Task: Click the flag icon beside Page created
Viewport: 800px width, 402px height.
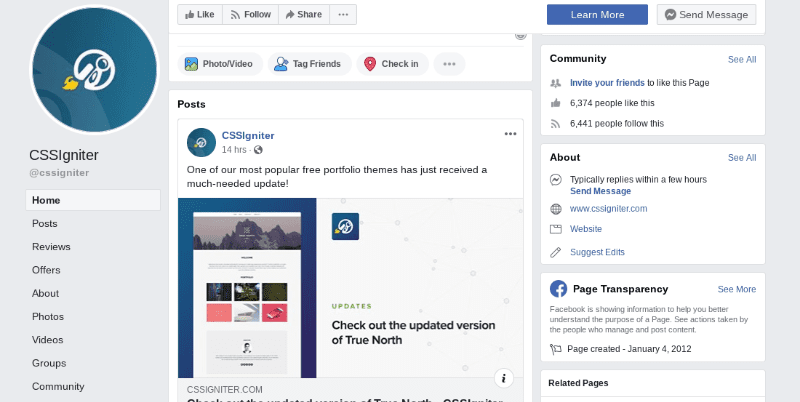Action: click(556, 349)
